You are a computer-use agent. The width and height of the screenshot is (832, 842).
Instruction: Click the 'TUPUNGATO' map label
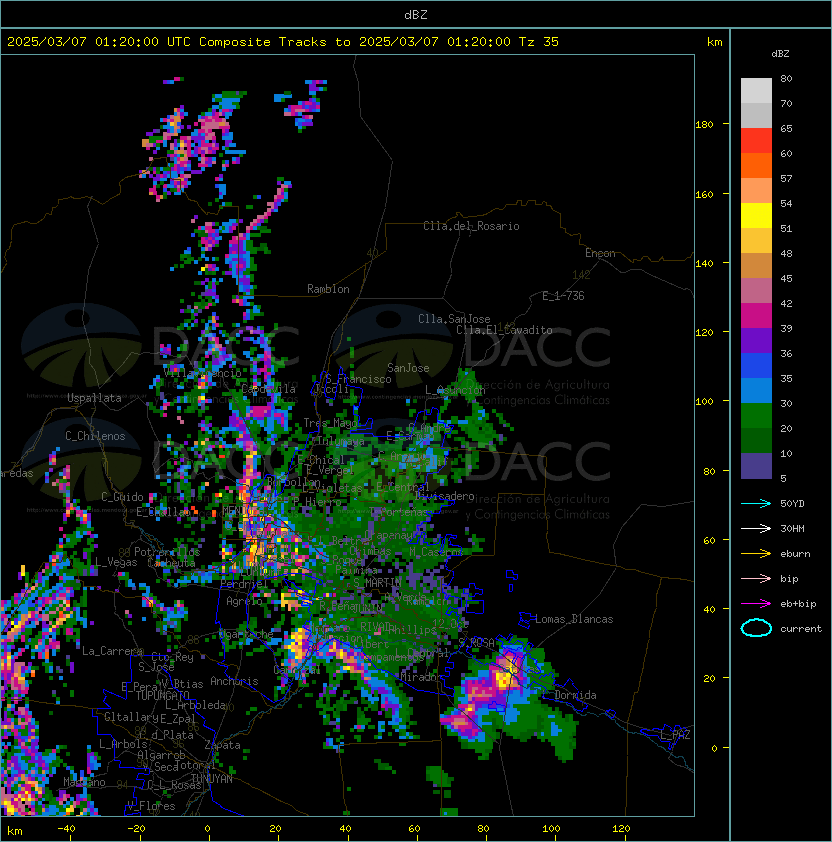162,696
